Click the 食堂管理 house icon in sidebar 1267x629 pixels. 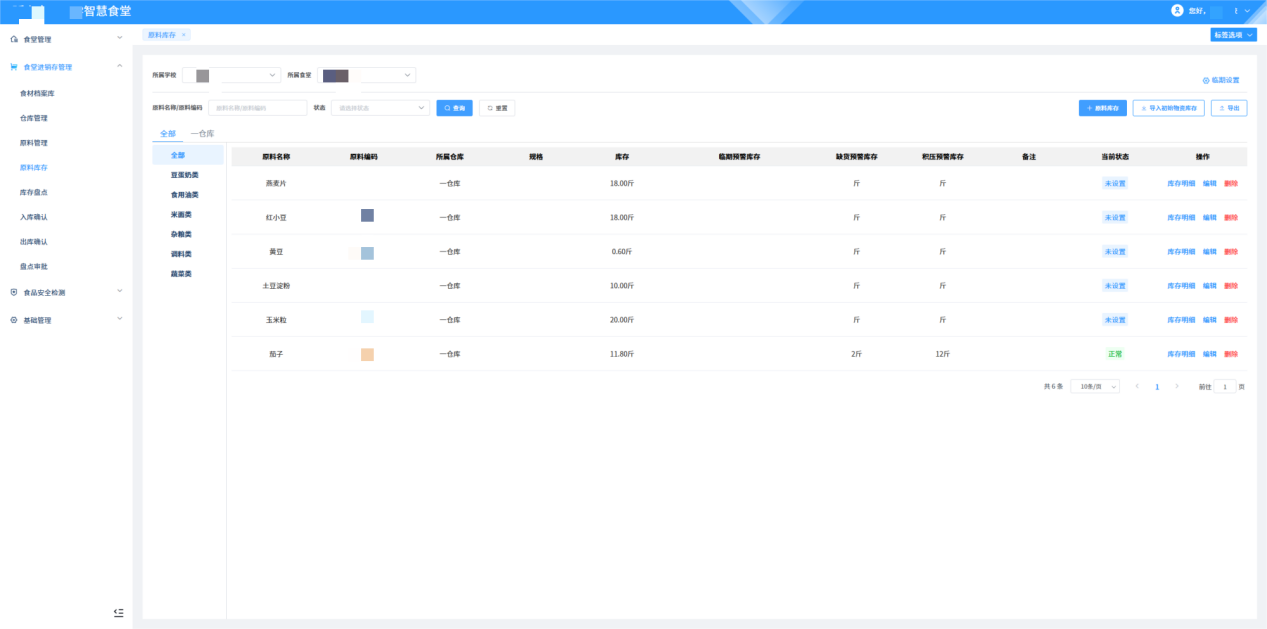(x=14, y=39)
